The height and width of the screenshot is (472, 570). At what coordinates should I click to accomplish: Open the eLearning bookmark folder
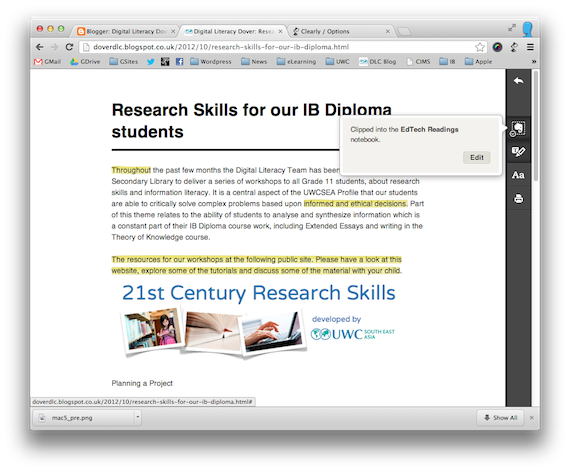click(296, 62)
